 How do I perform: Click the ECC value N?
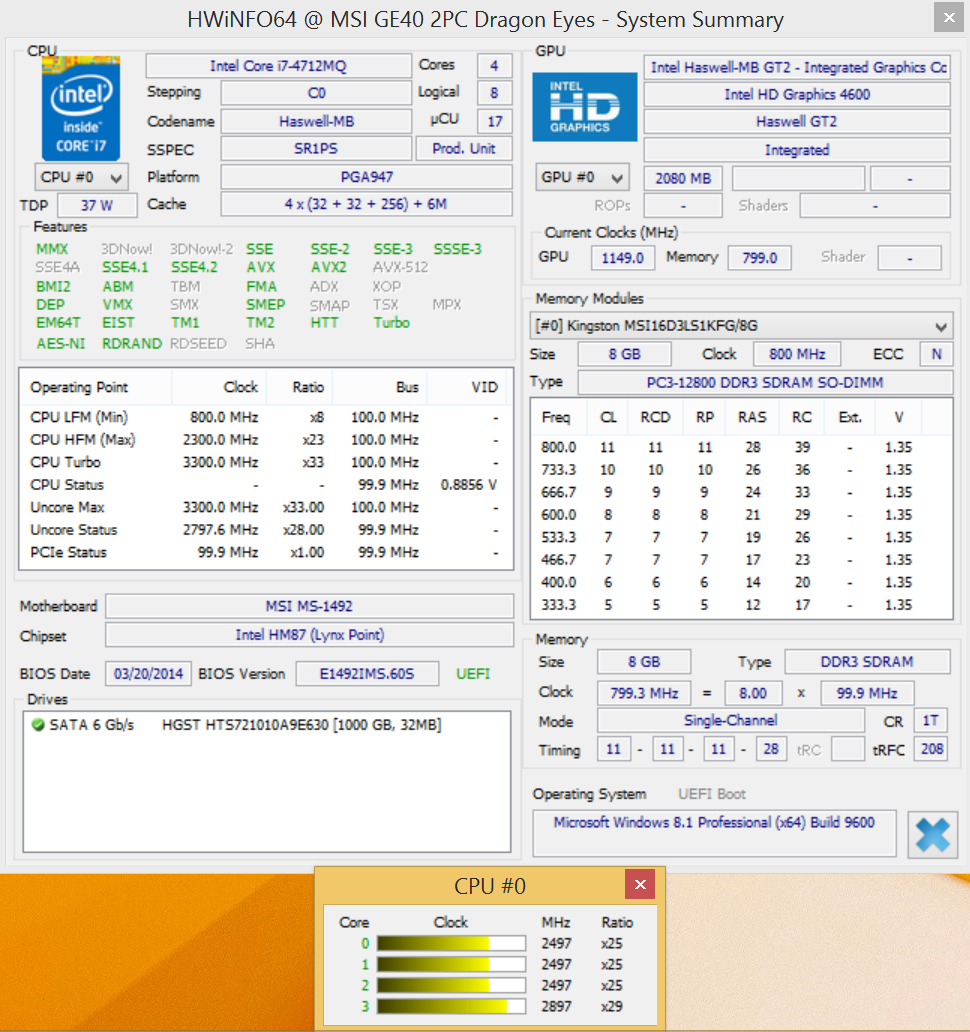(936, 354)
